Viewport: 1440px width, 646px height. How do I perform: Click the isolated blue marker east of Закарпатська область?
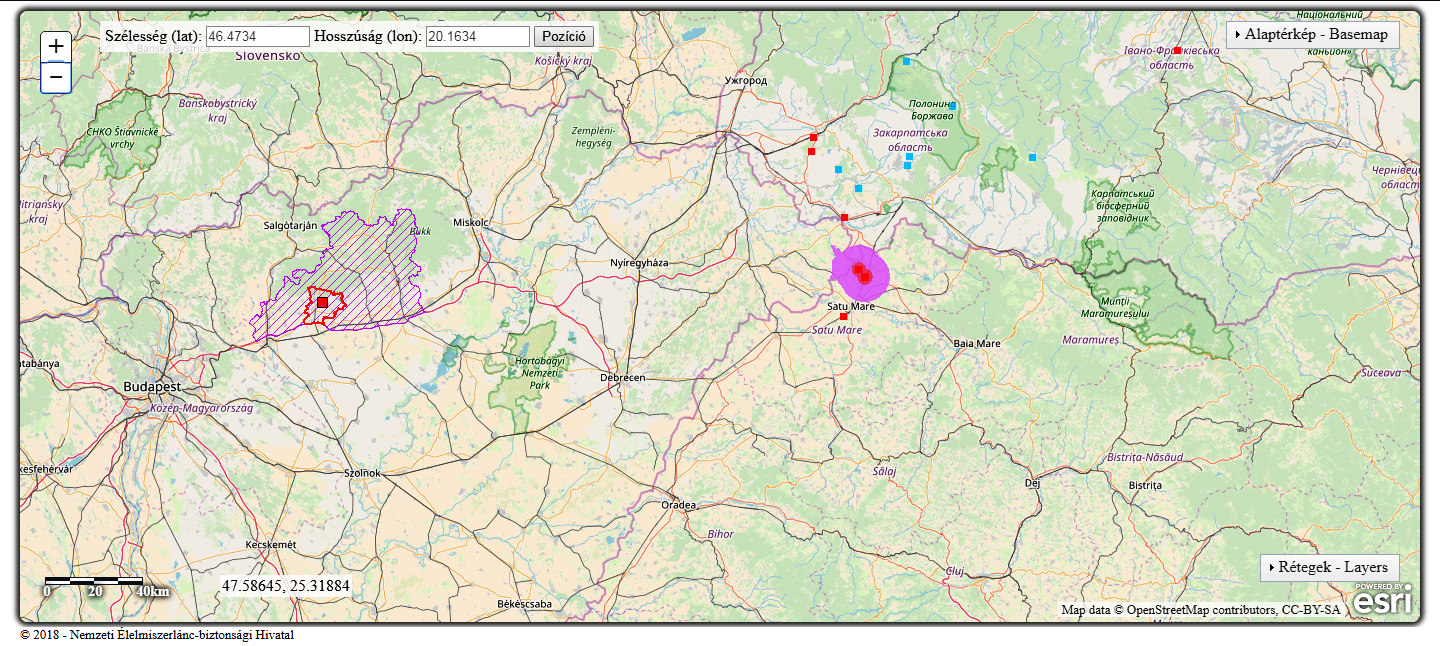1032,157
